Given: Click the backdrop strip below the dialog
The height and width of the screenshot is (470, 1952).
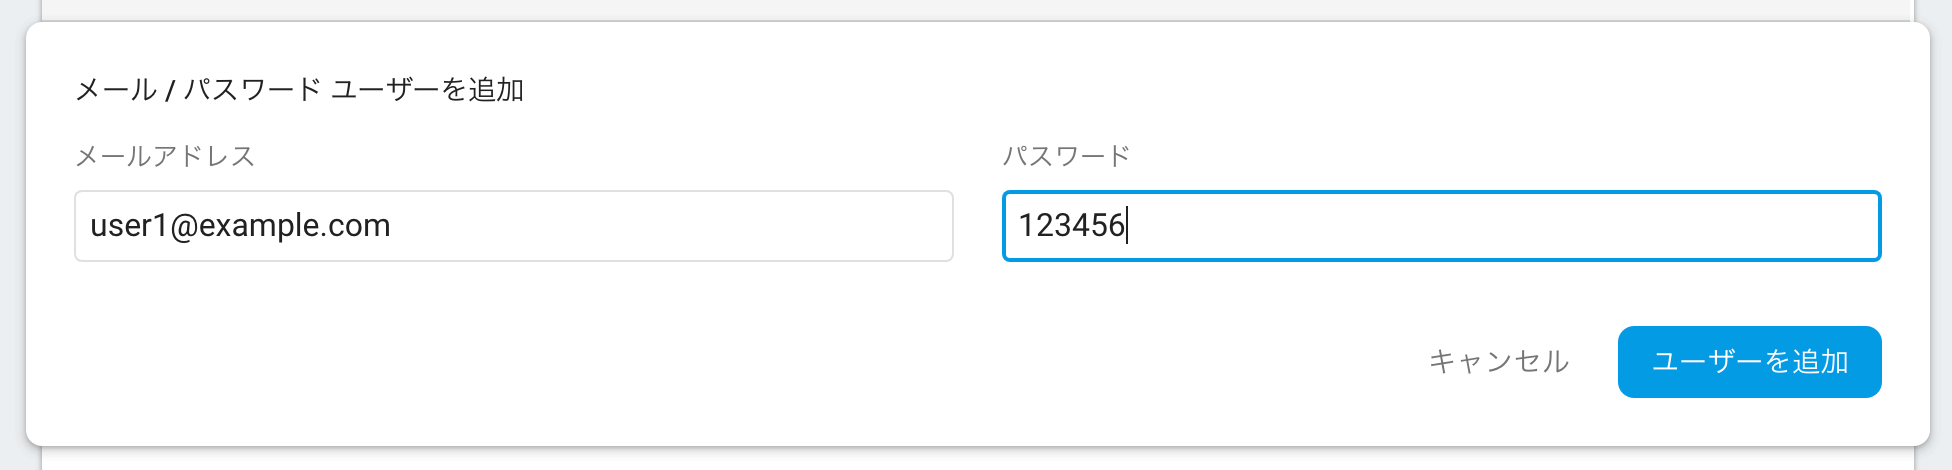Looking at the screenshot, I should coord(976,459).
